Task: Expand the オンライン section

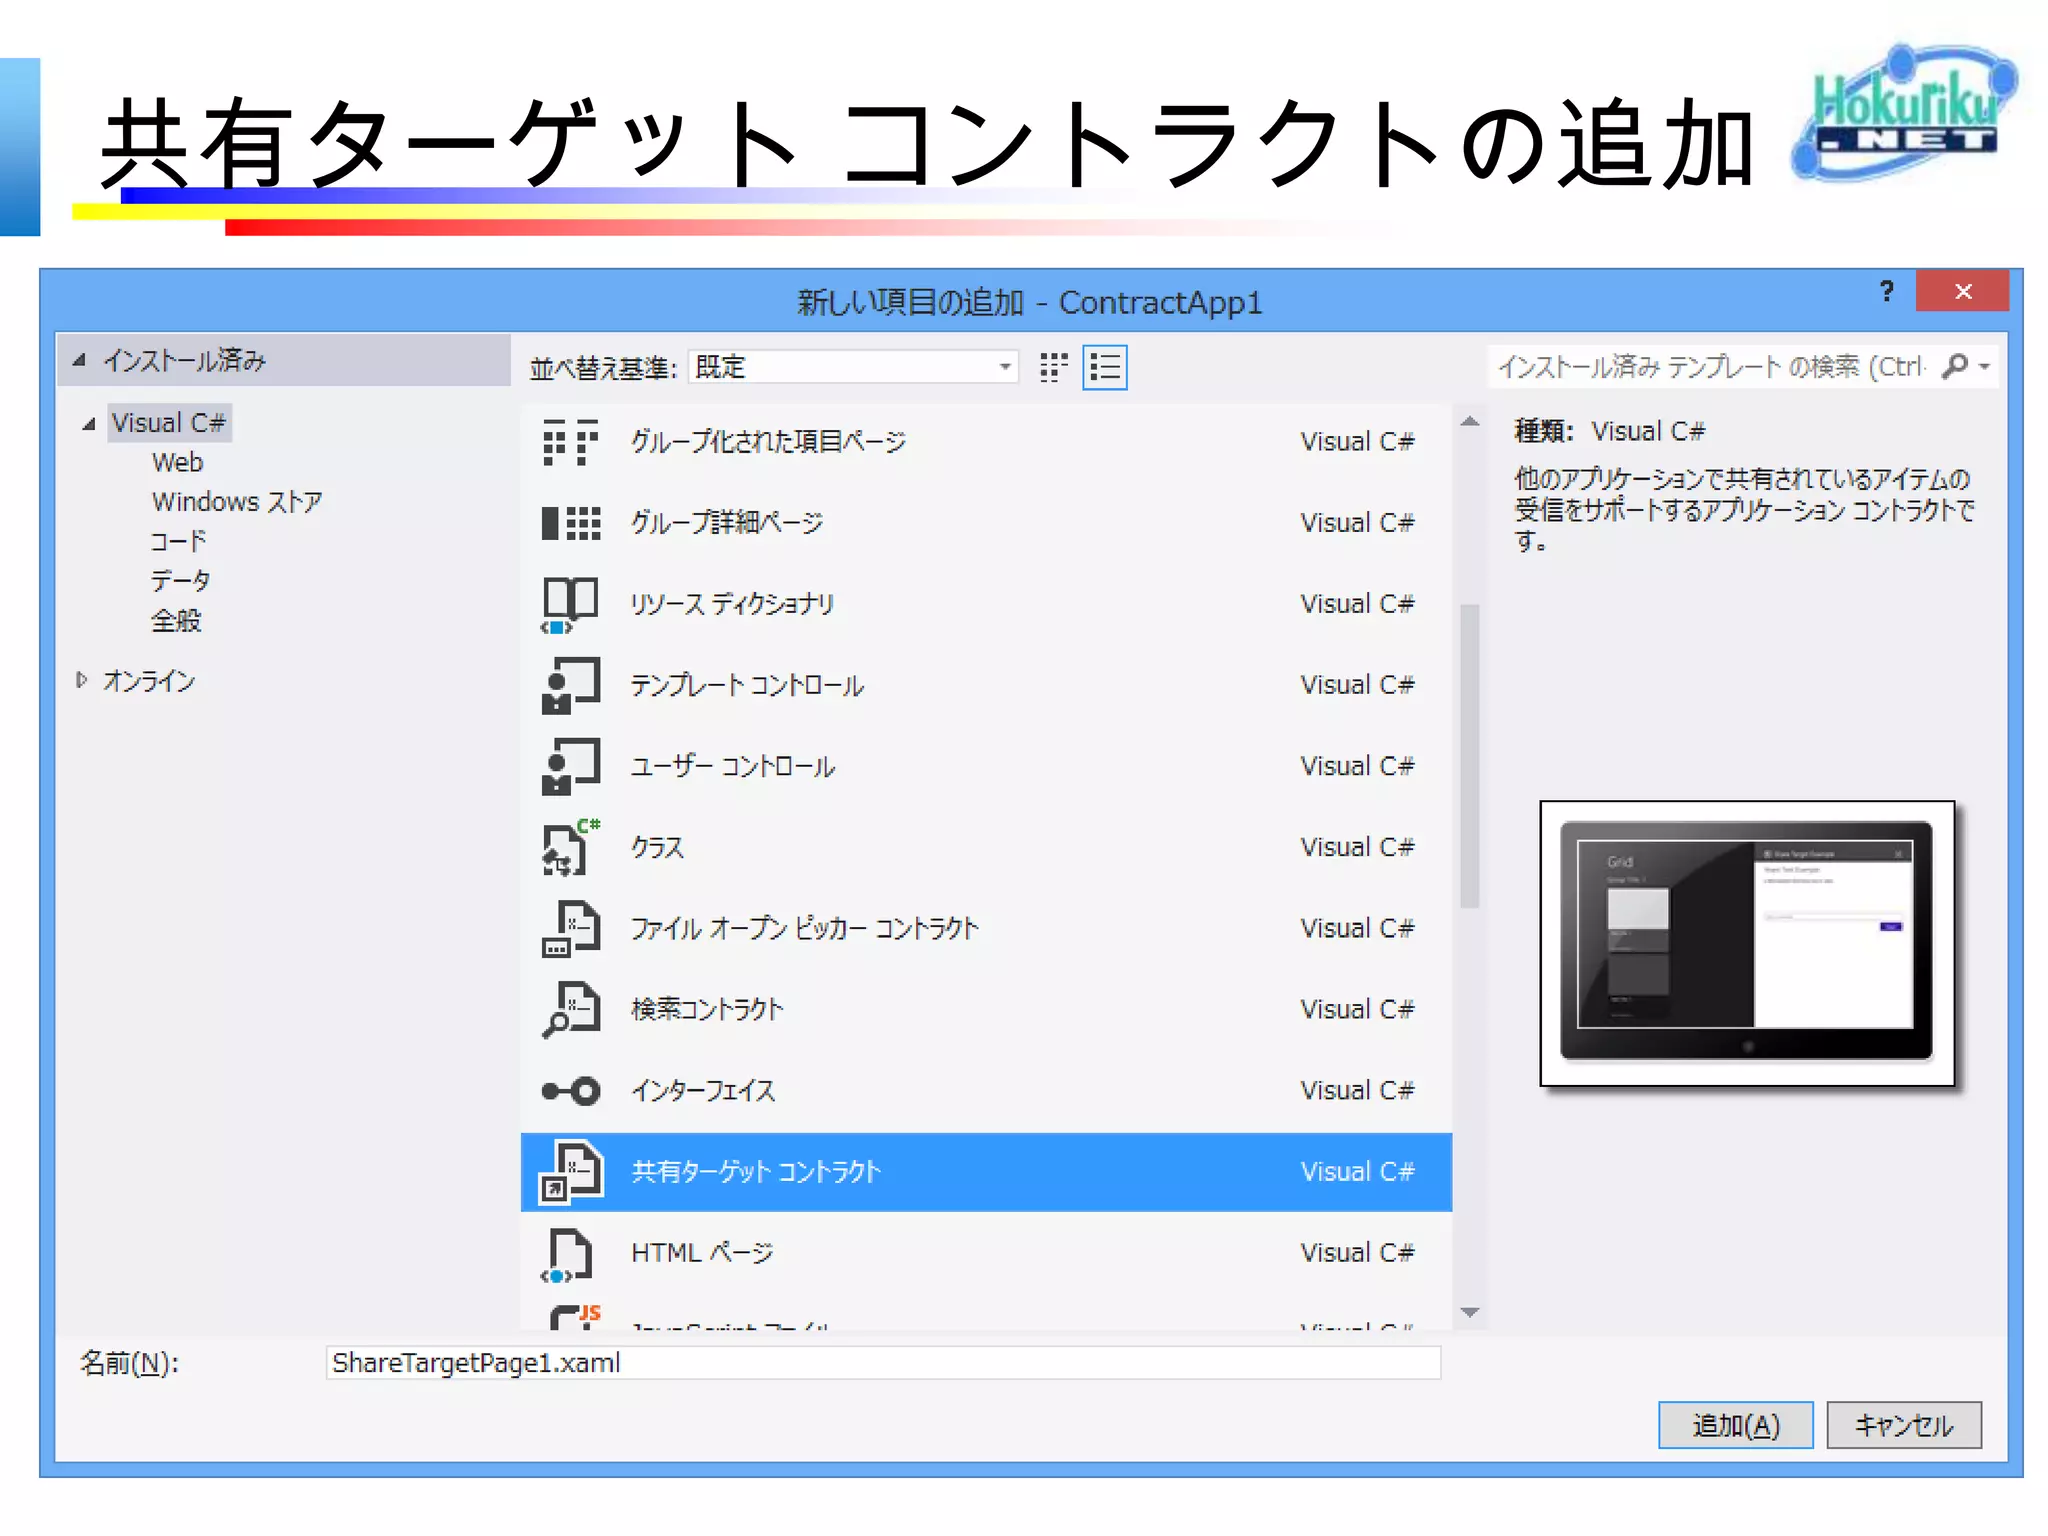Action: [x=82, y=680]
